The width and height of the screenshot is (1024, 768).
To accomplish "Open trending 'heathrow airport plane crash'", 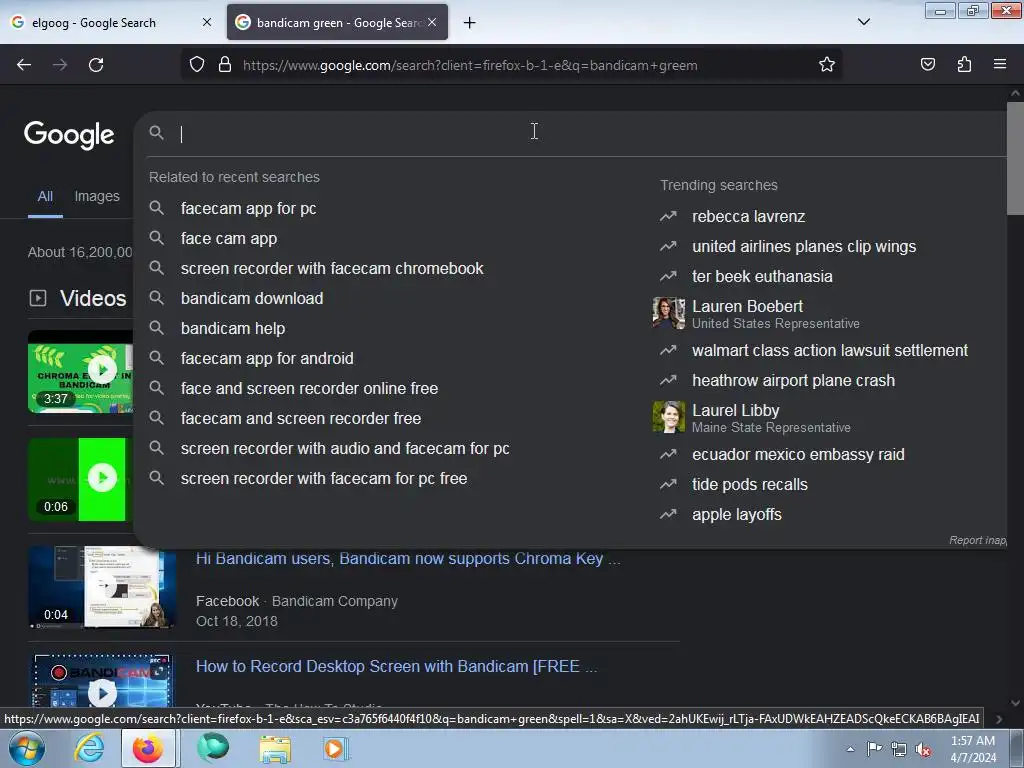I will coord(793,380).
